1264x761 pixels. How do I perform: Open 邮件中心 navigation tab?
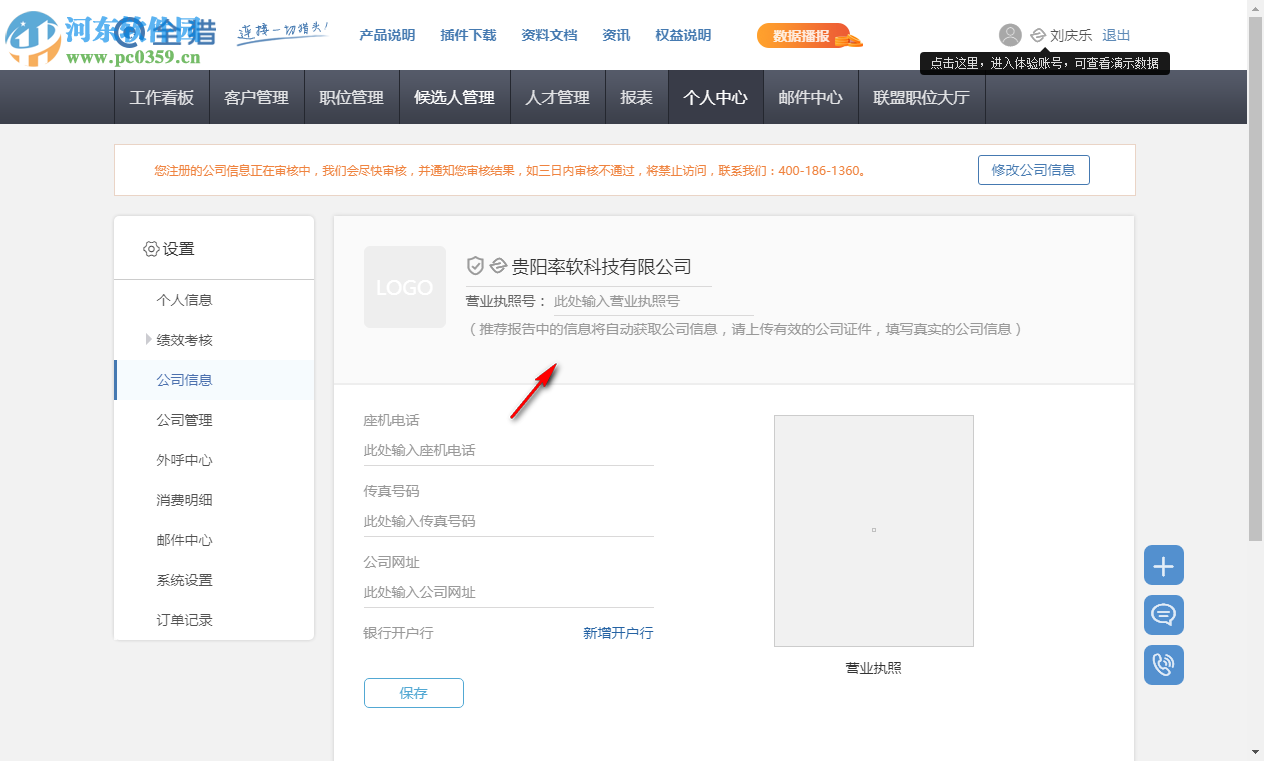pyautogui.click(x=811, y=97)
